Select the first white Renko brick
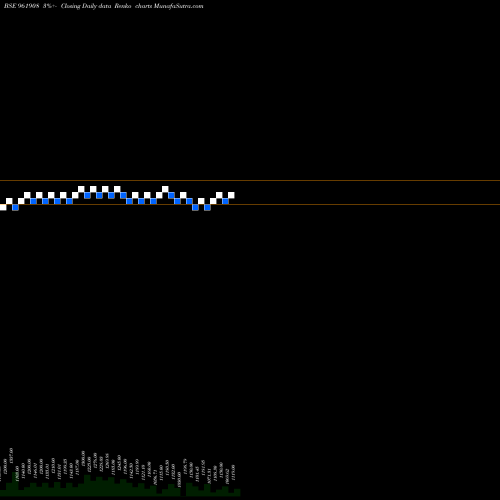Viewport: 500px width, 500px height. point(3,207)
